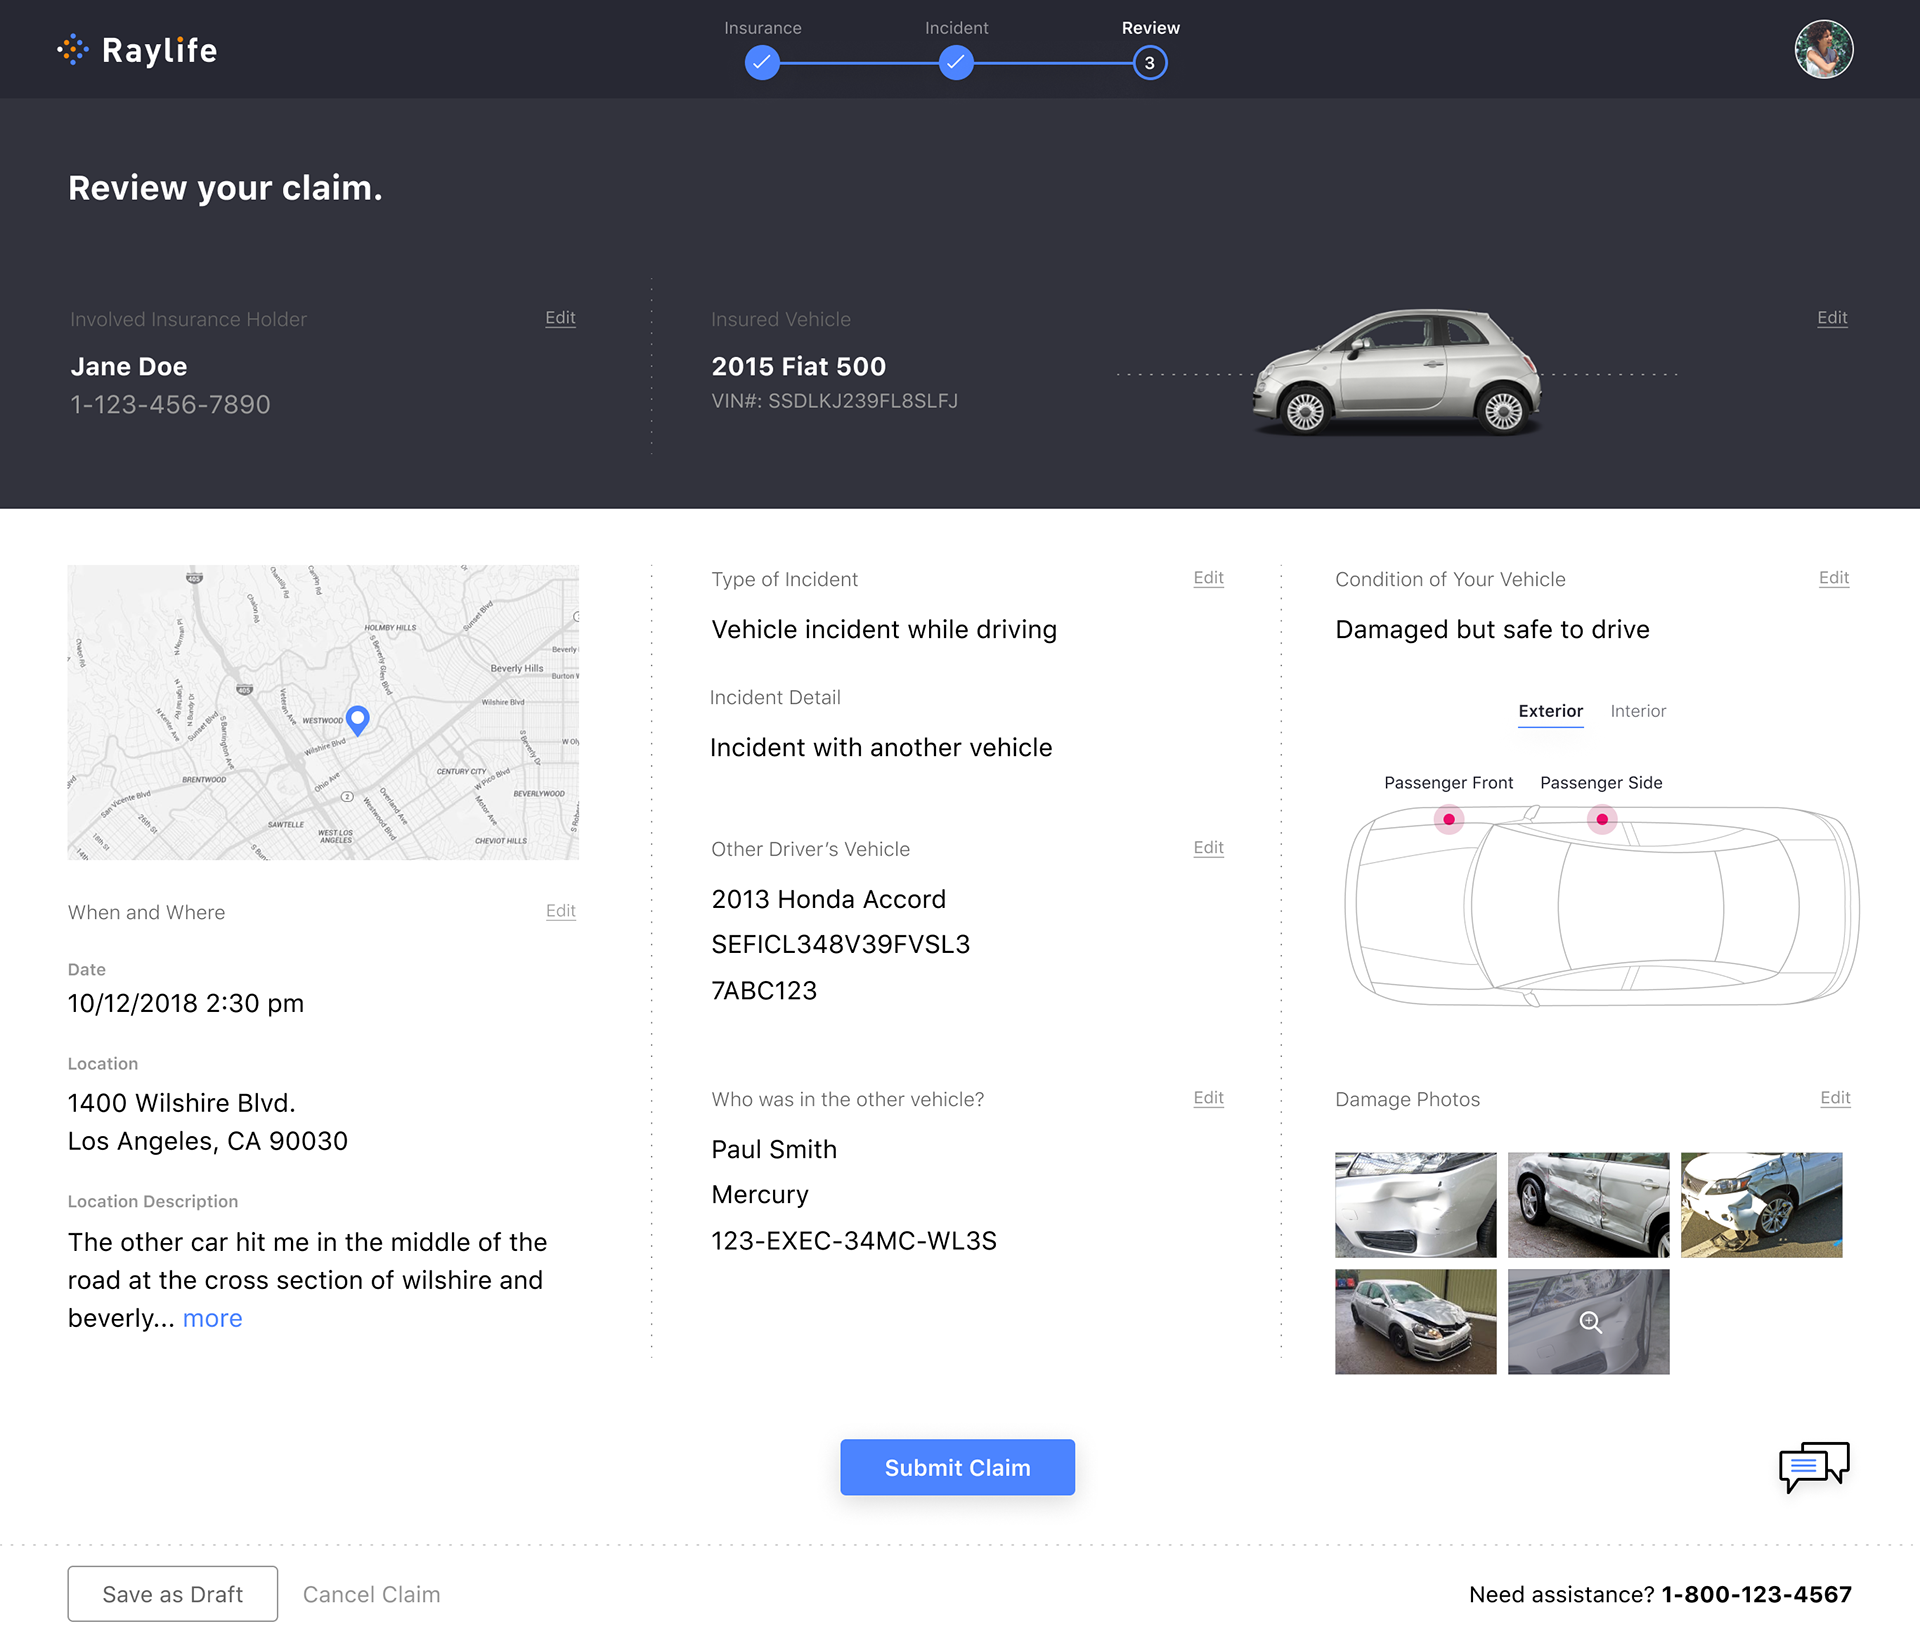Click the user profile avatar
This screenshot has width=1920, height=1643.
(1823, 49)
